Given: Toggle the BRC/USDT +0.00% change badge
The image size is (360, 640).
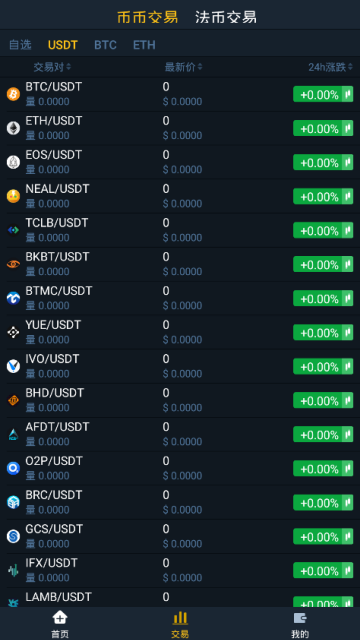Looking at the screenshot, I should pos(323,502).
